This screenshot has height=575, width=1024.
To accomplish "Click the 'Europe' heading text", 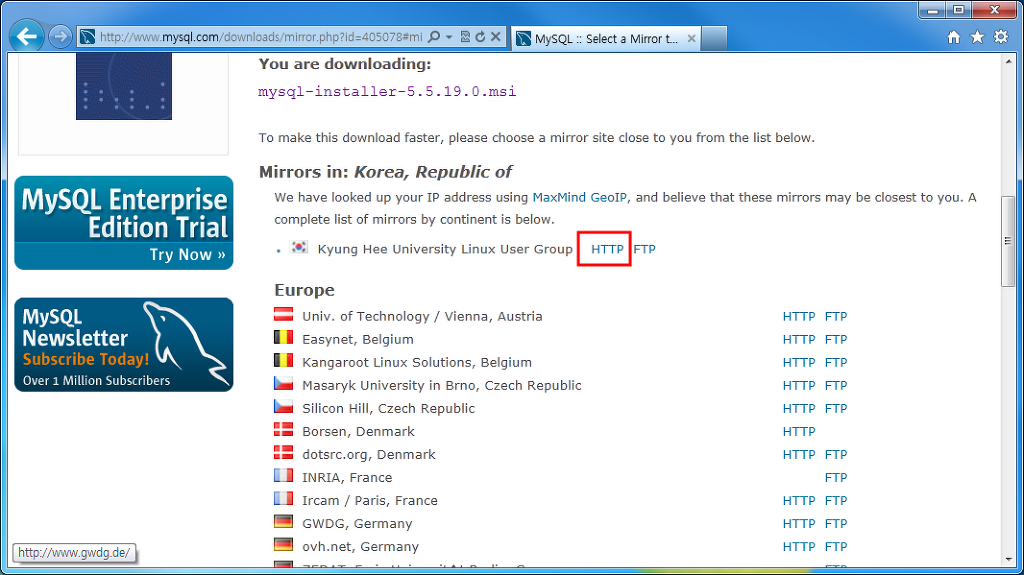I will click(x=304, y=289).
